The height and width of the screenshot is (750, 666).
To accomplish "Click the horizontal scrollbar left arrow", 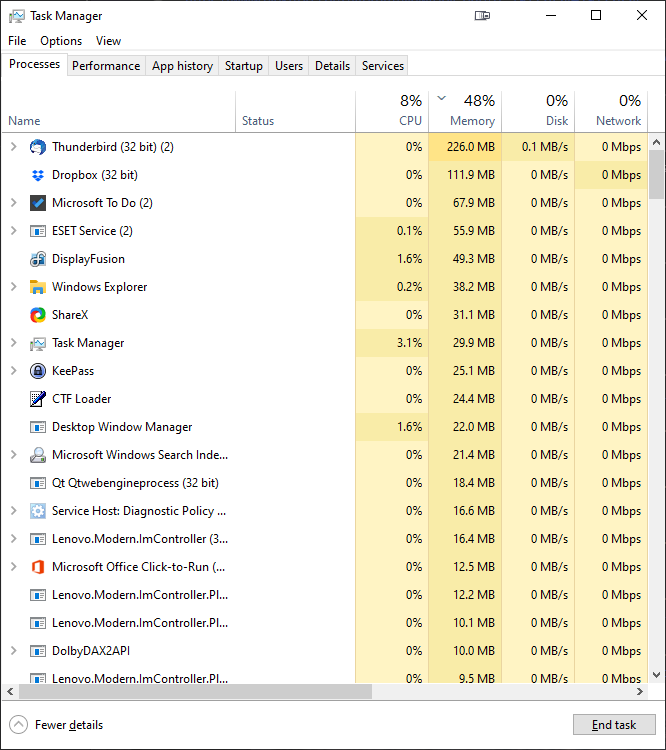I will click(x=10, y=692).
